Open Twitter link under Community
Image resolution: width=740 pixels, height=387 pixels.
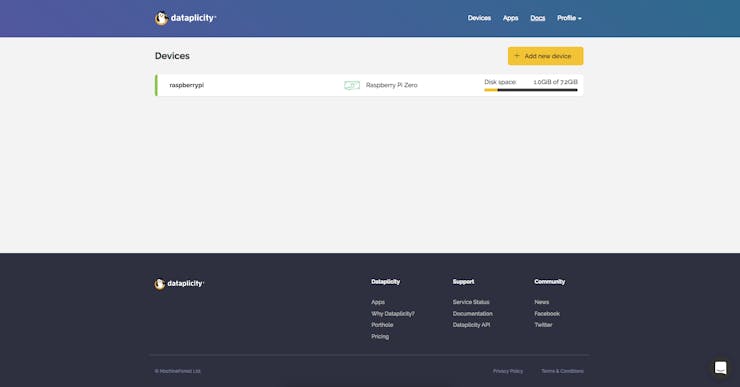543,325
